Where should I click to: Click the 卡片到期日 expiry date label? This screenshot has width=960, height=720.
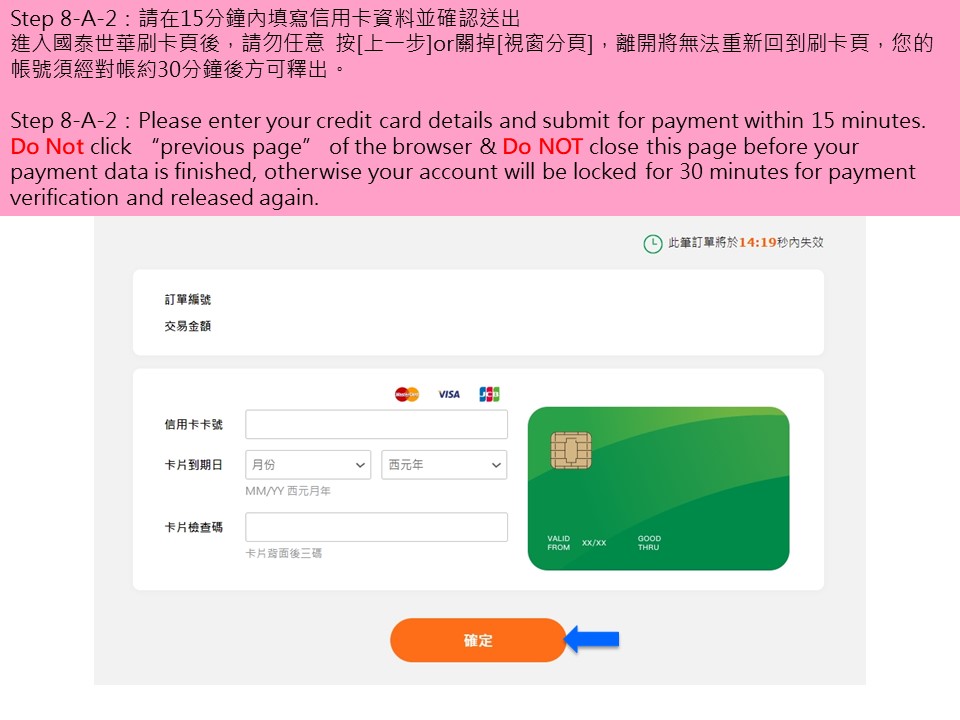point(193,465)
